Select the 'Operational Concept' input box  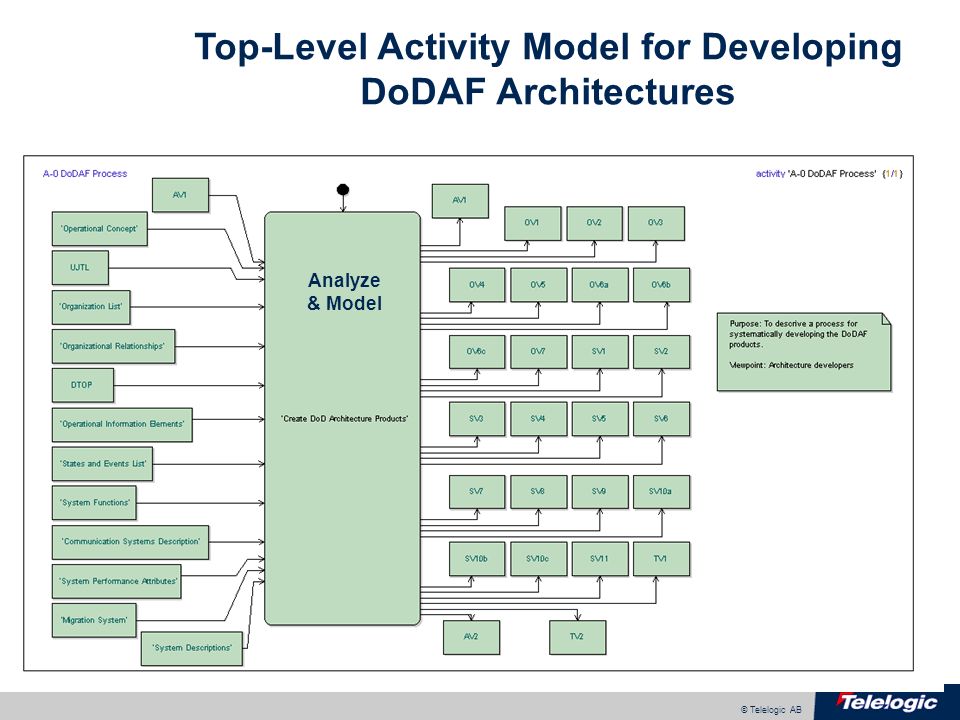click(x=99, y=229)
